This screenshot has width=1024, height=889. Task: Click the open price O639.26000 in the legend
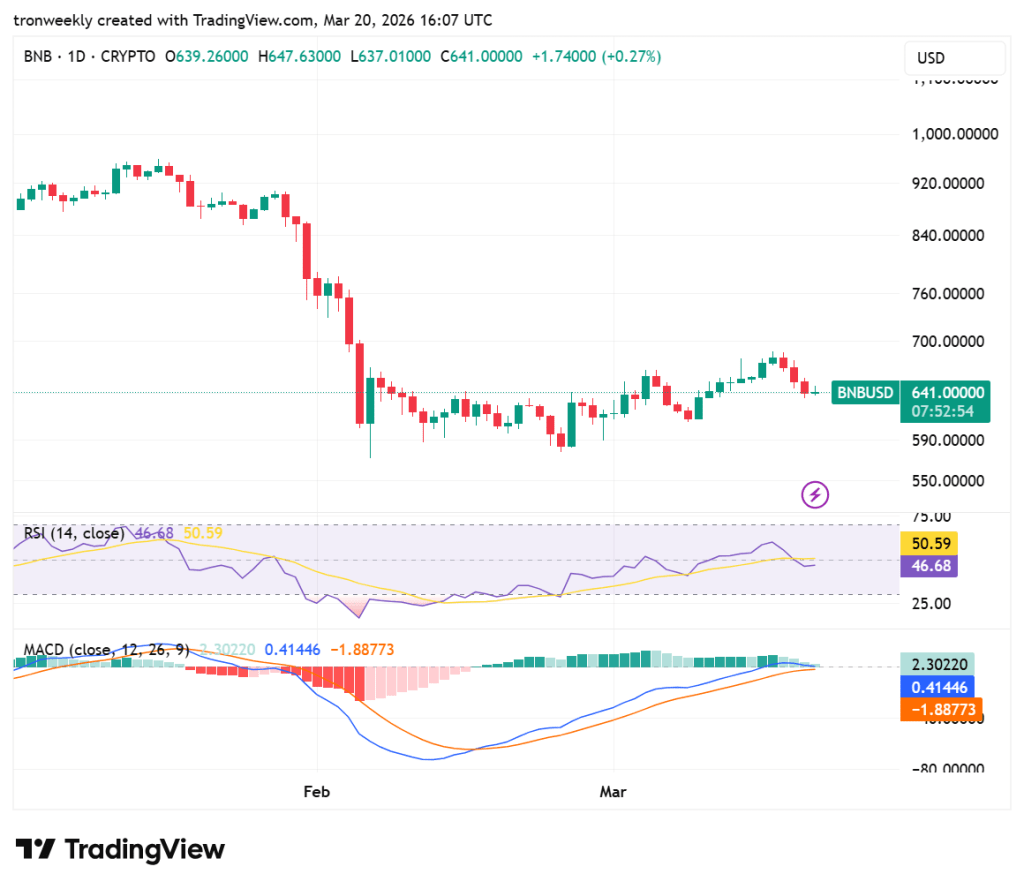(206, 57)
